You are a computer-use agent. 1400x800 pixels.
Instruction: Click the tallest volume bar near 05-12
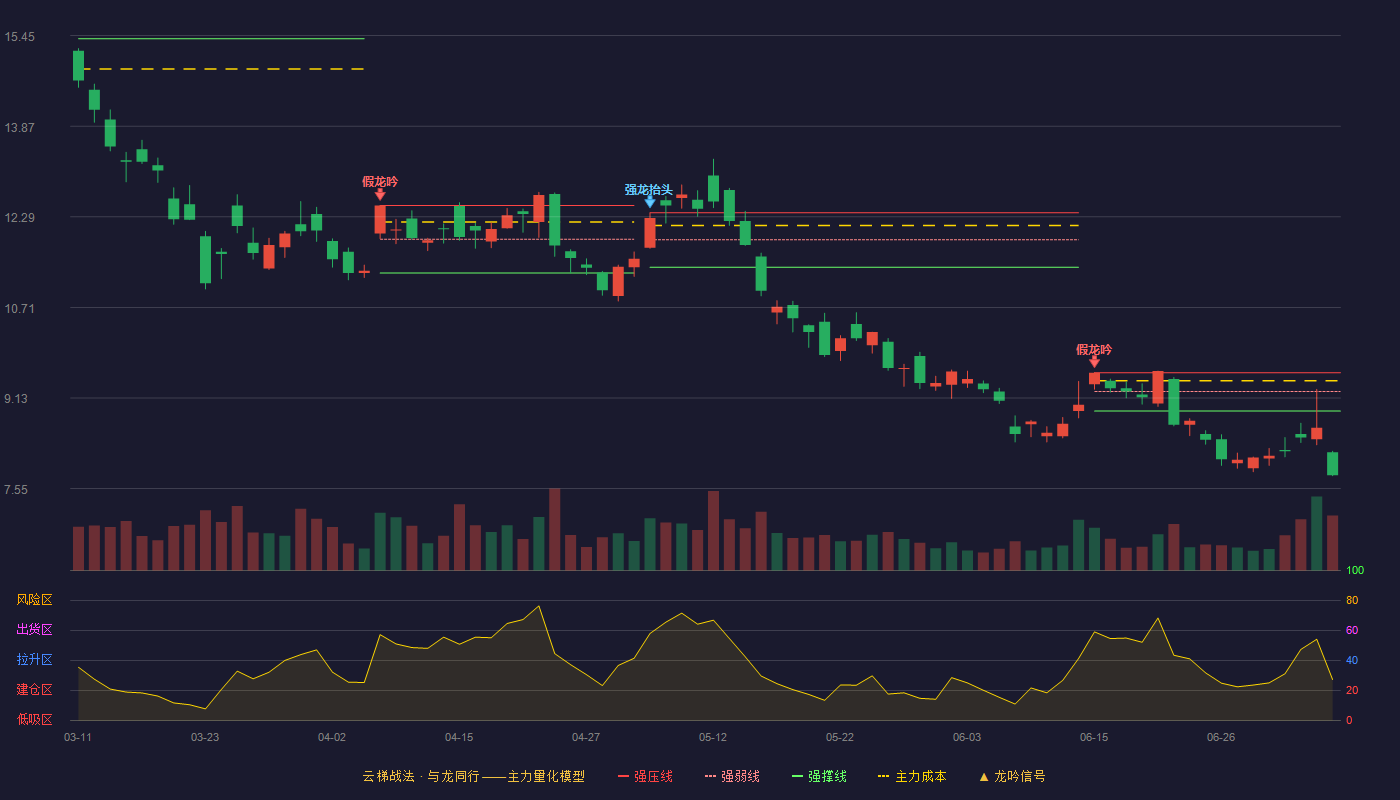pos(713,530)
